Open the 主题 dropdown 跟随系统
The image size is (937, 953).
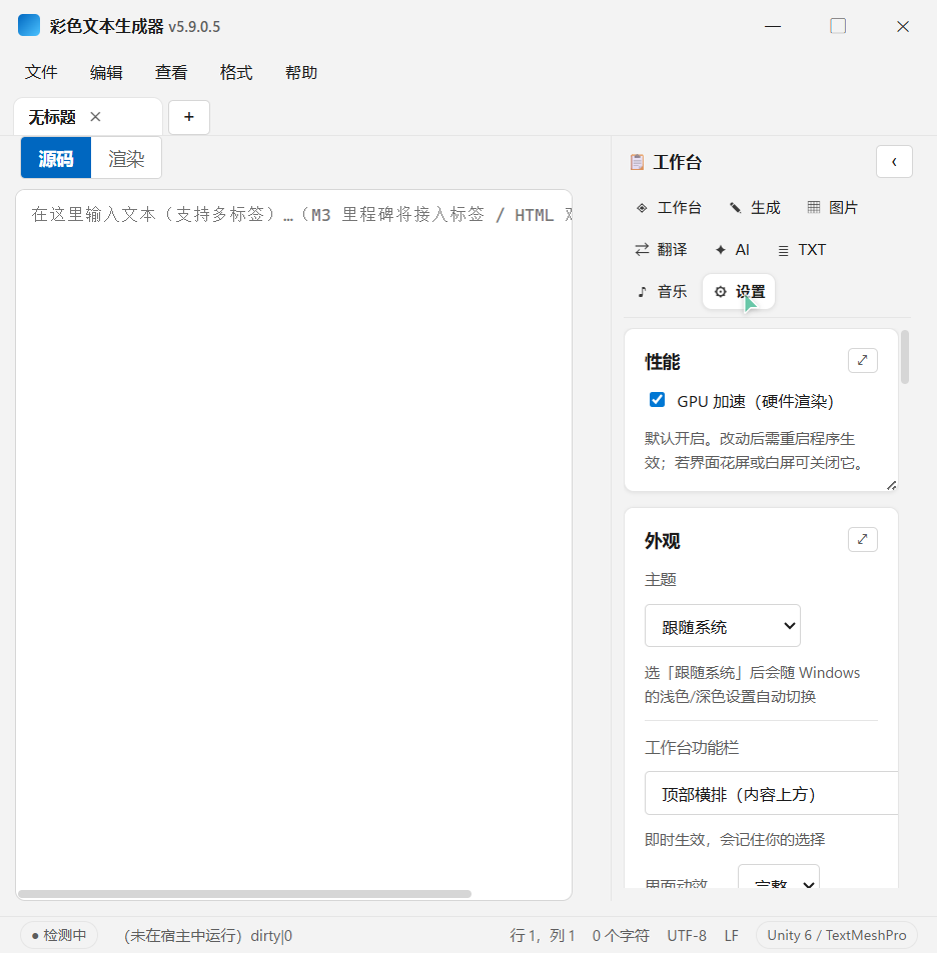(x=722, y=625)
